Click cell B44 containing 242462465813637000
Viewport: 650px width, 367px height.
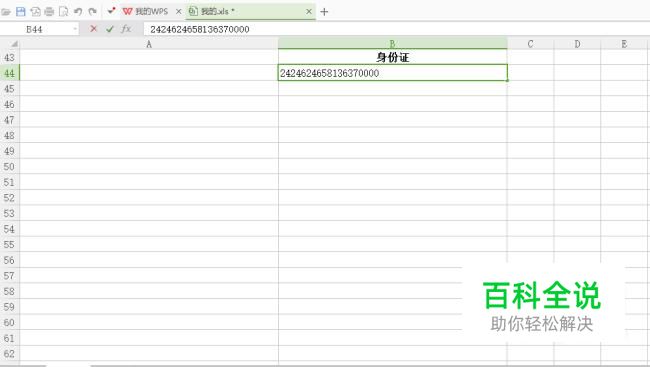pyautogui.click(x=393, y=73)
